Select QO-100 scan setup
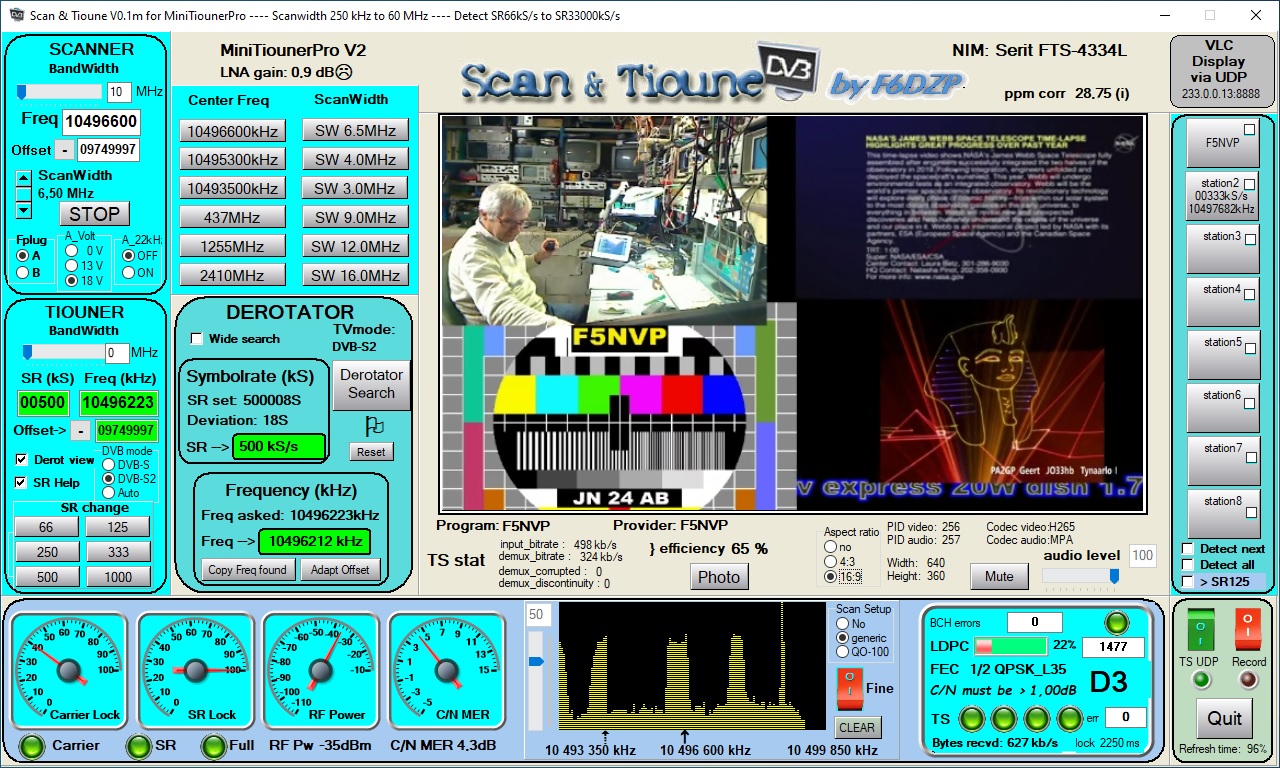The width and height of the screenshot is (1280, 768). click(843, 652)
